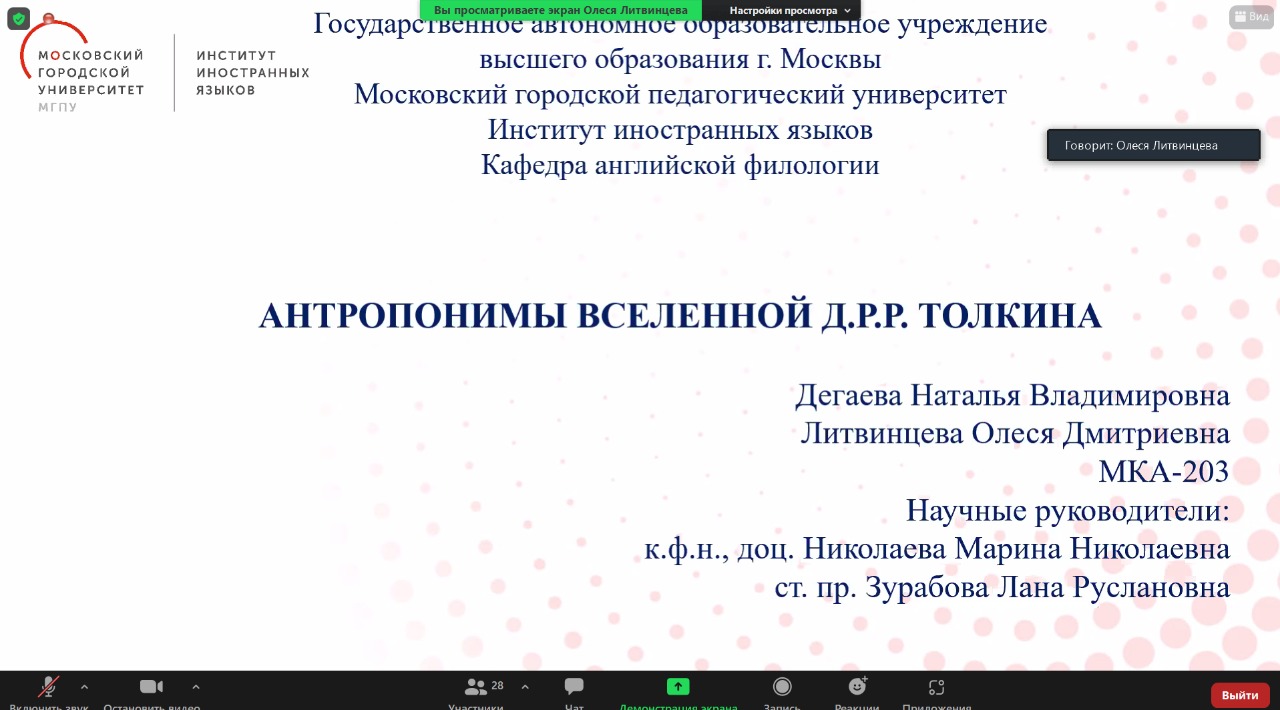1280x710 pixels.
Task: Expand audio options arrow beside microphone
Action: pos(84,687)
